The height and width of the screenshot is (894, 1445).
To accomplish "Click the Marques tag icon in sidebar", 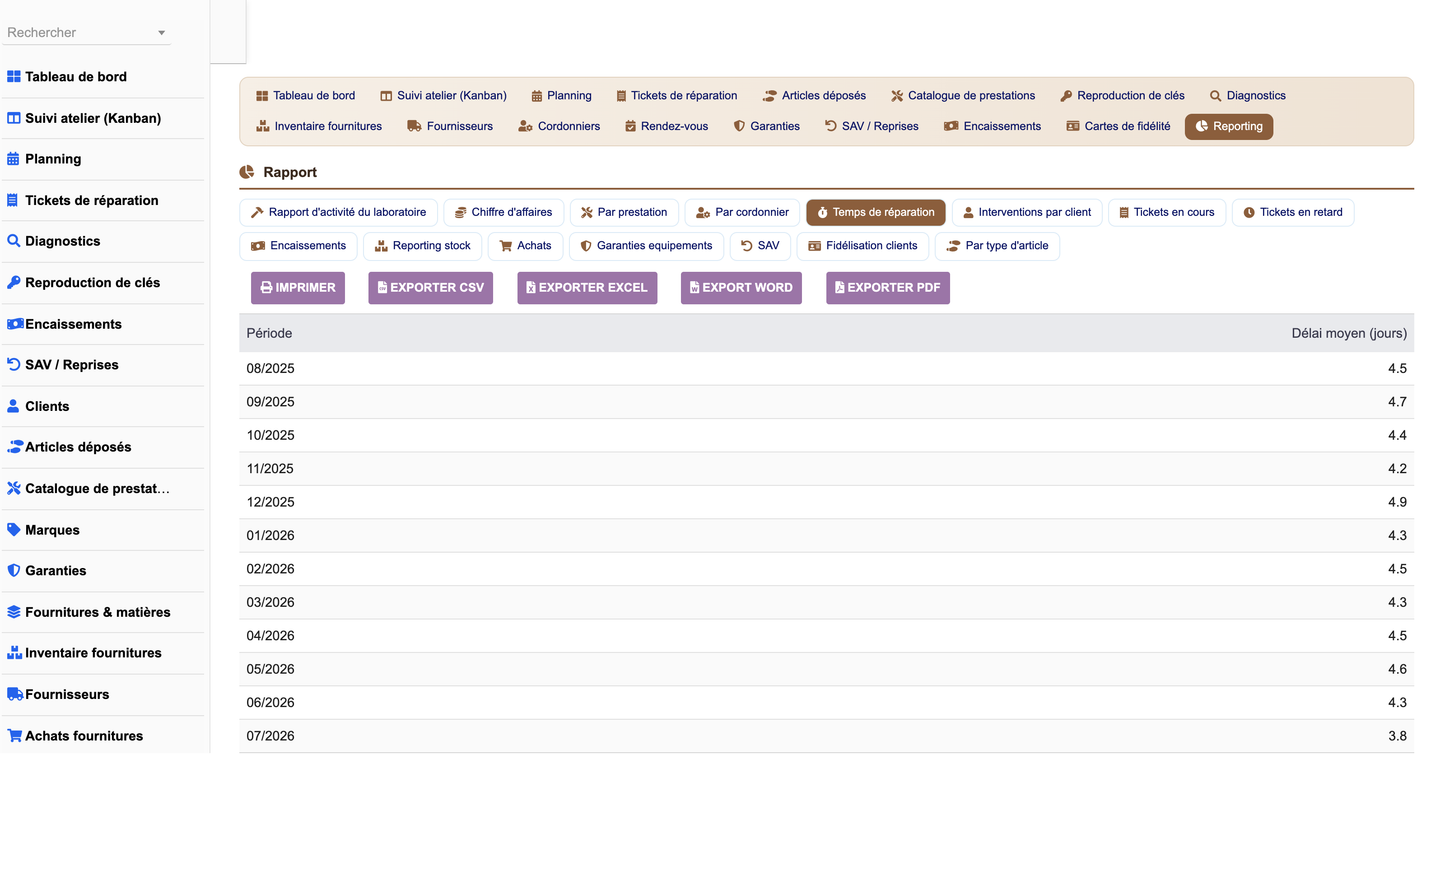I will (x=14, y=530).
